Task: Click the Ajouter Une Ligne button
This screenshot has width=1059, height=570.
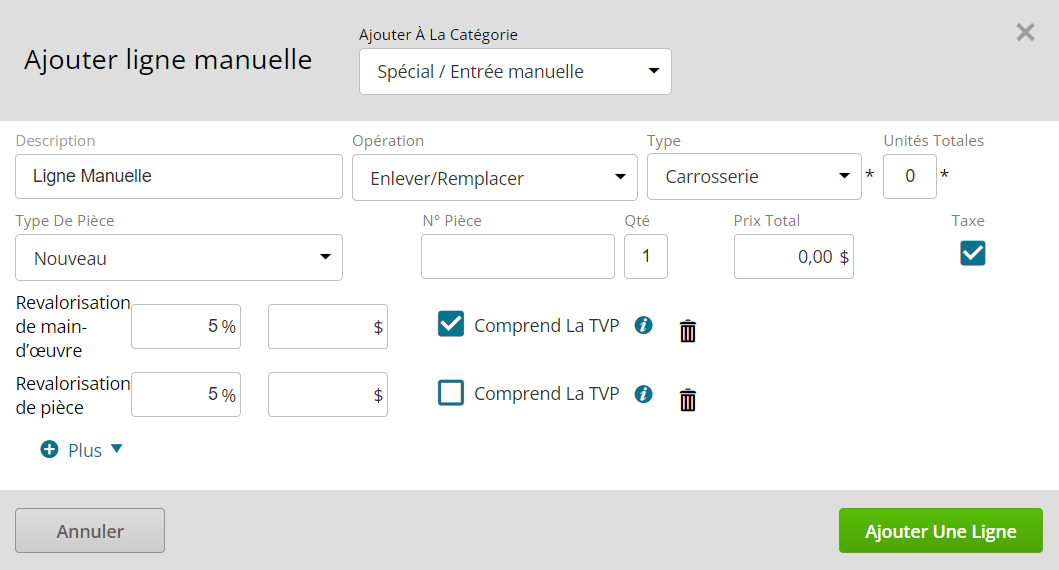Action: 941,531
